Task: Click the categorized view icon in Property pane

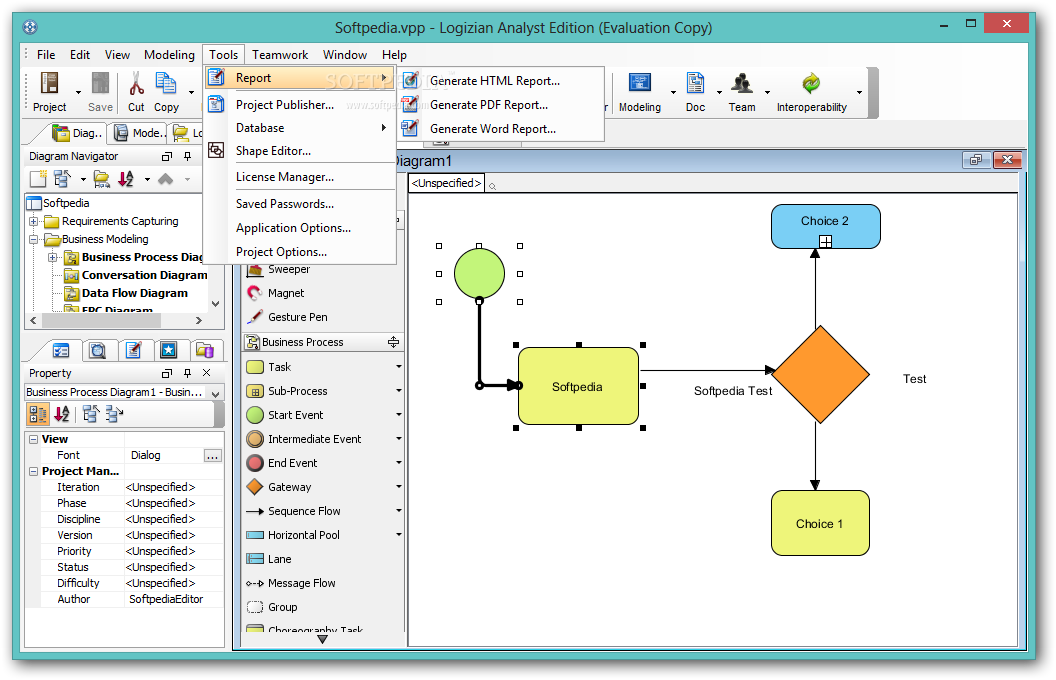Action: click(38, 414)
